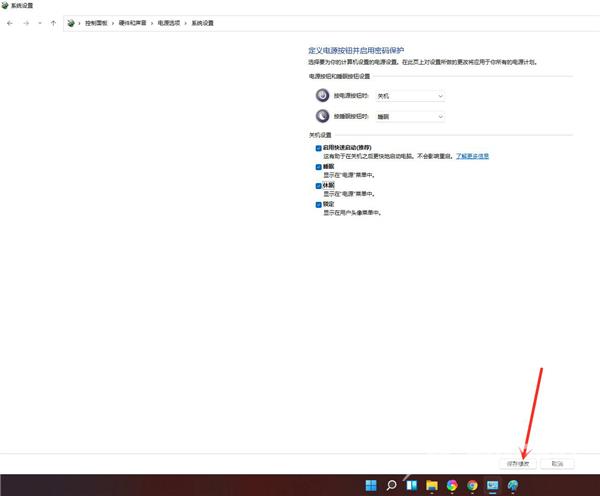600x496 pixels.
Task: Click 取消 button
Action: pos(557,463)
